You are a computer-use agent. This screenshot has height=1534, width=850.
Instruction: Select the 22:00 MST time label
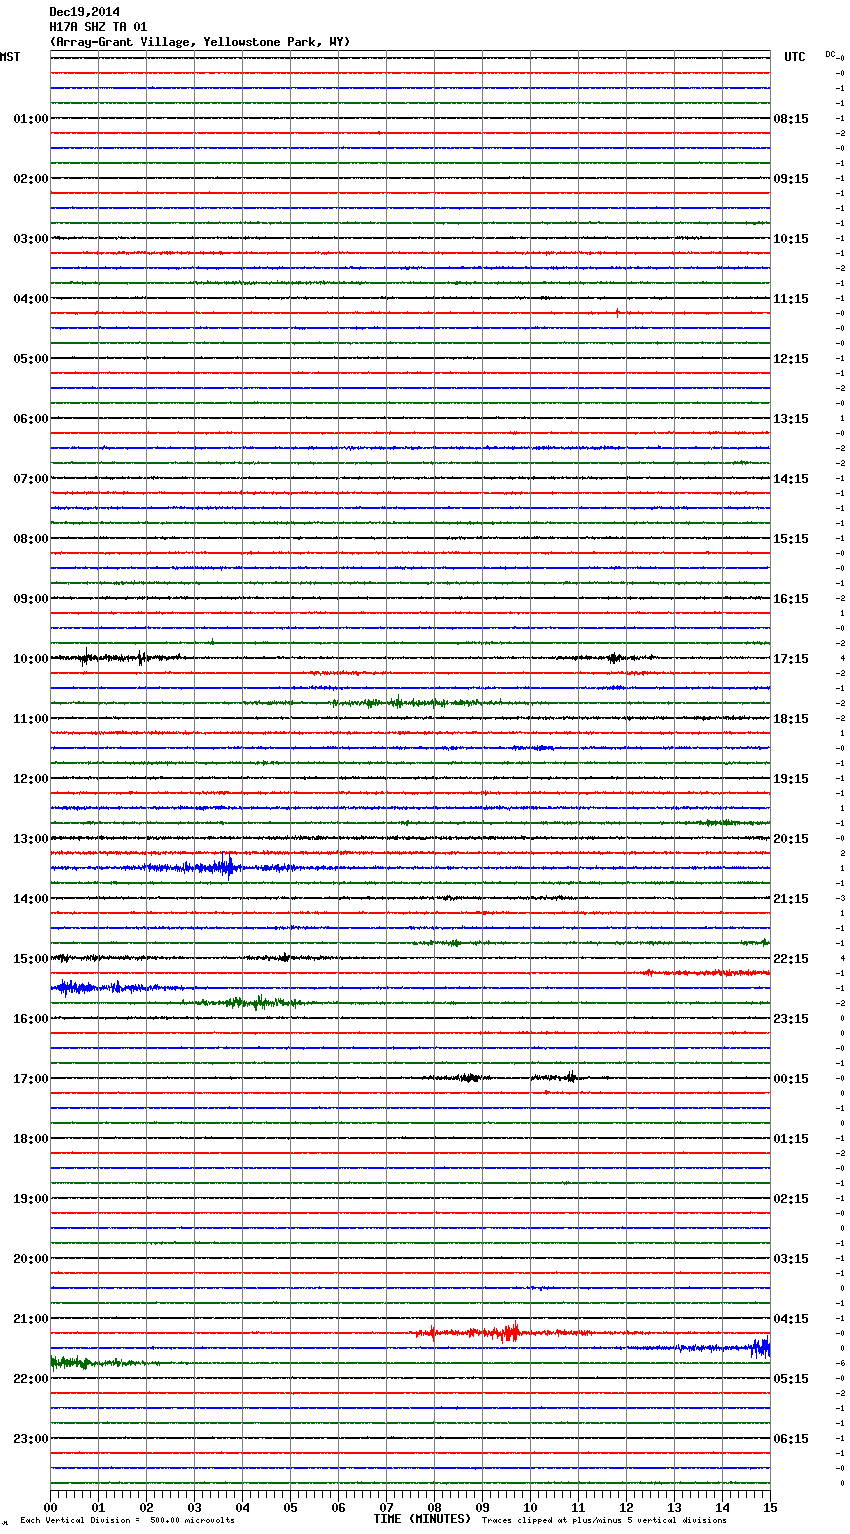[31, 1379]
